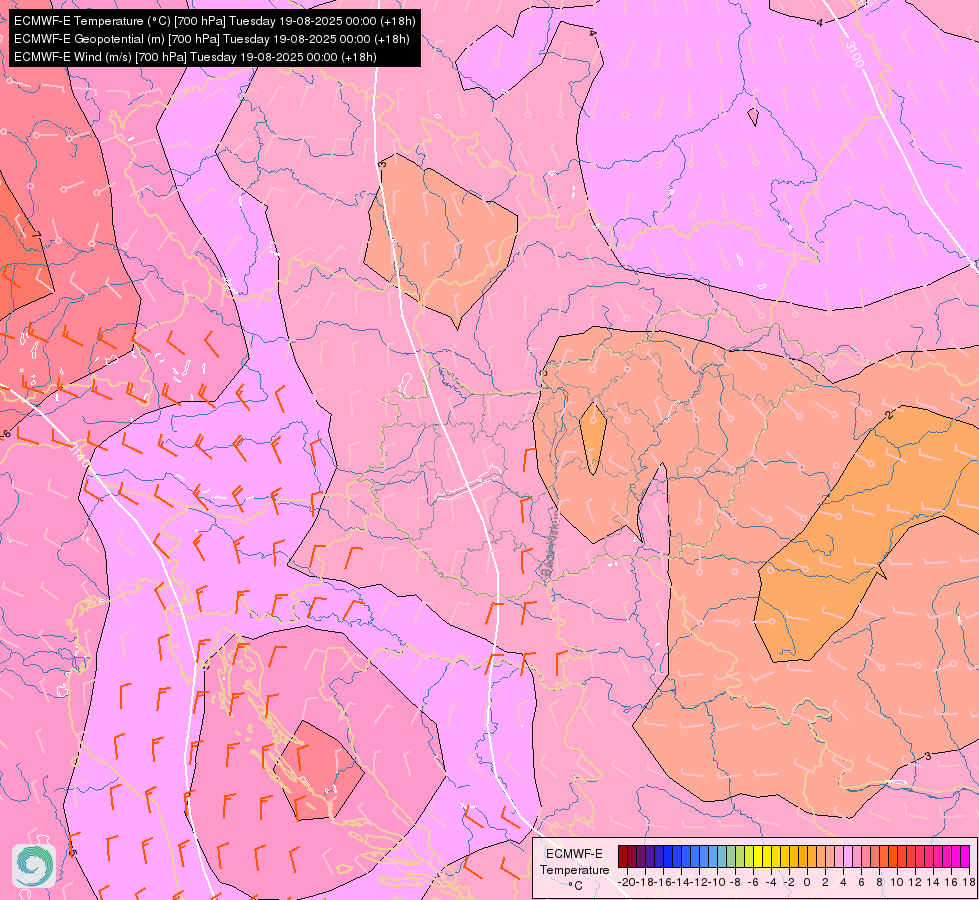
Task: Select the ECMWF-E Wind title line
Action: click(195, 57)
